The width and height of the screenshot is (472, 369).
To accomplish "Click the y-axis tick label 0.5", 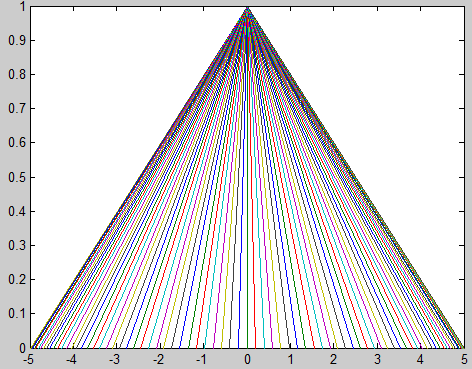I will point(17,177).
